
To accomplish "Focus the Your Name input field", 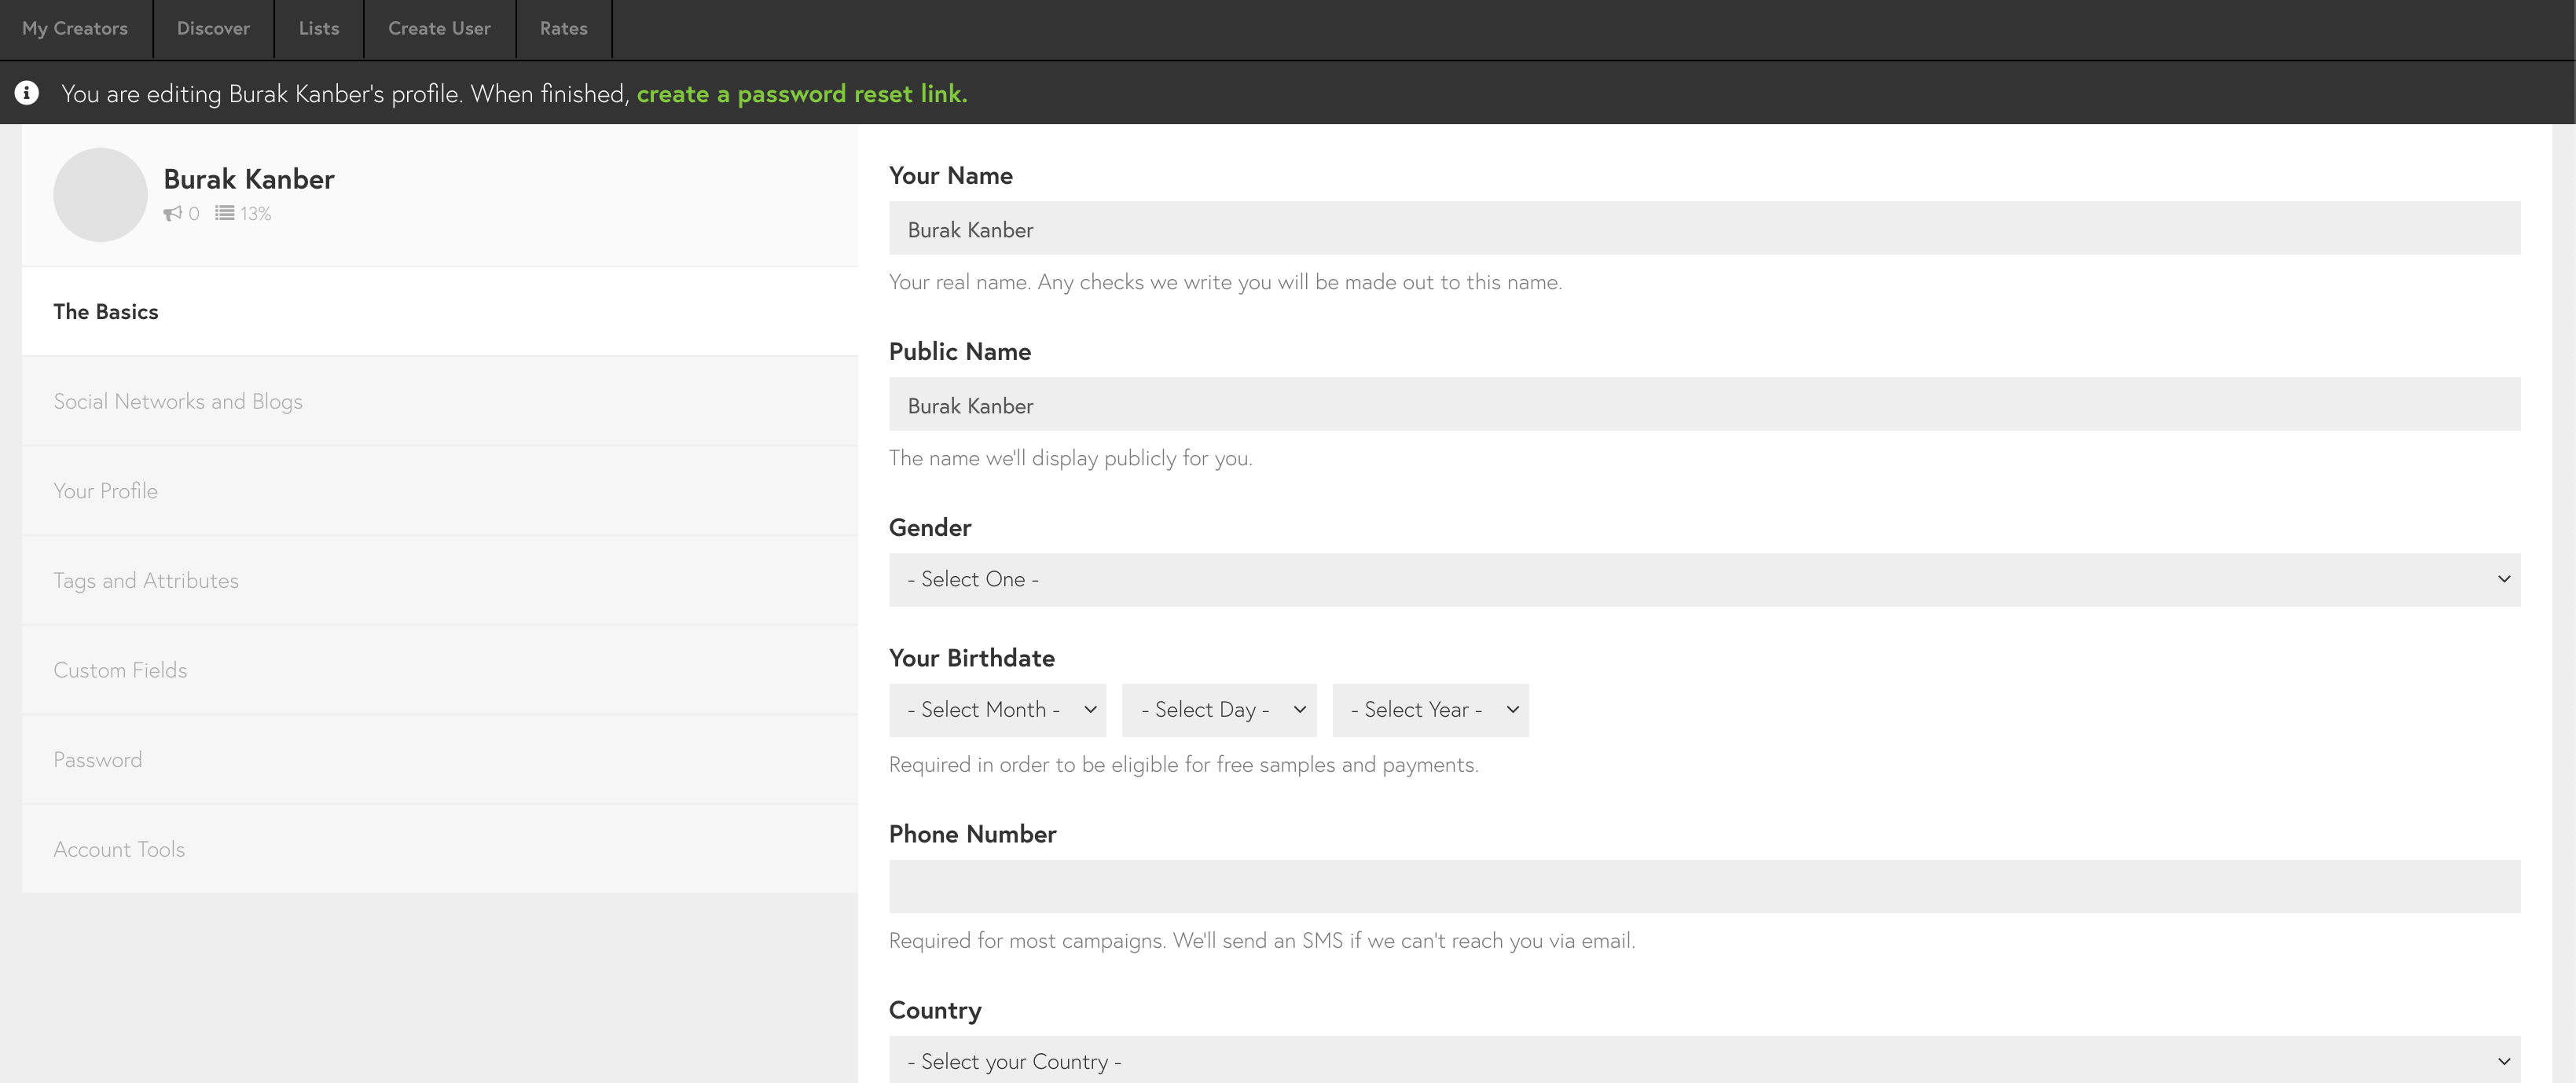I will [1704, 229].
